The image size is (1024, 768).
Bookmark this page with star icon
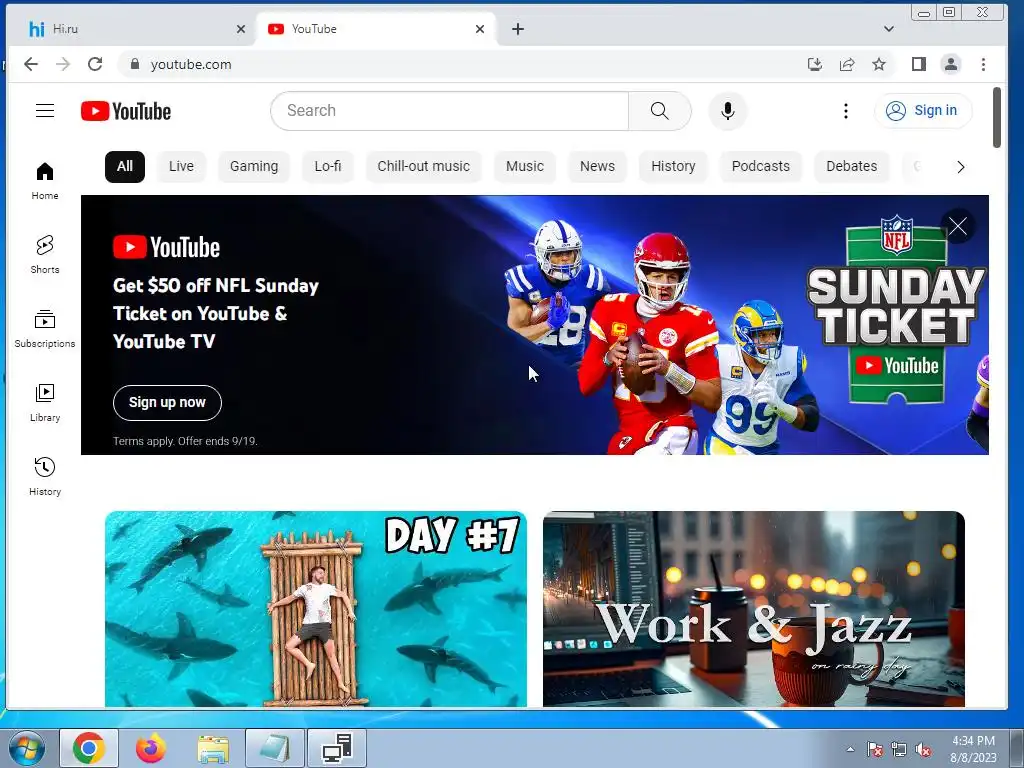pos(879,64)
